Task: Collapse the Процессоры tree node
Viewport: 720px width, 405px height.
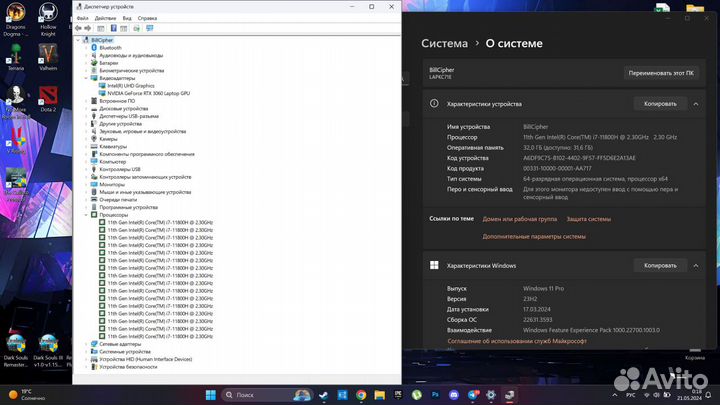Action: pos(87,215)
